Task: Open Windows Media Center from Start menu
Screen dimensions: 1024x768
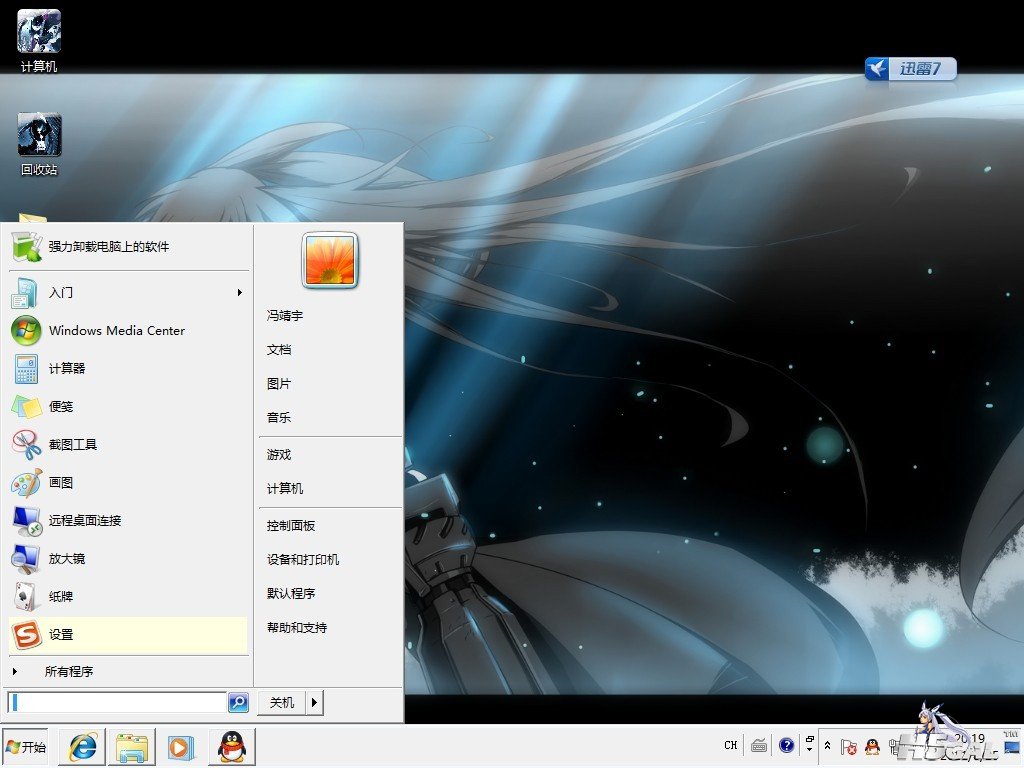Action: pos(116,331)
